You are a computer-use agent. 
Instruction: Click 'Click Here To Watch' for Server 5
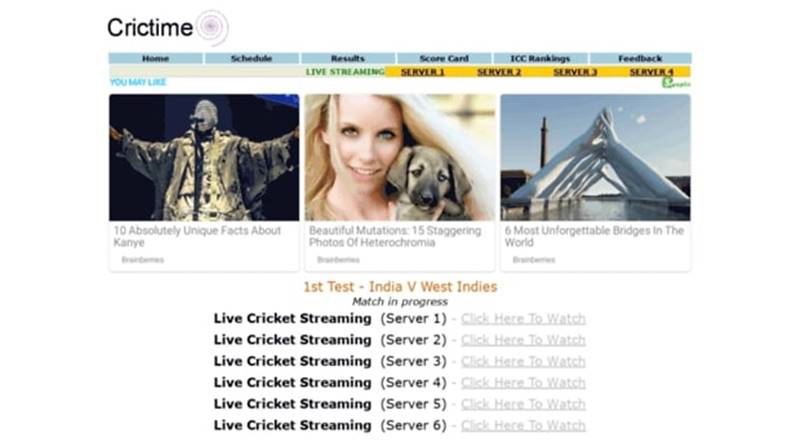[x=523, y=404]
